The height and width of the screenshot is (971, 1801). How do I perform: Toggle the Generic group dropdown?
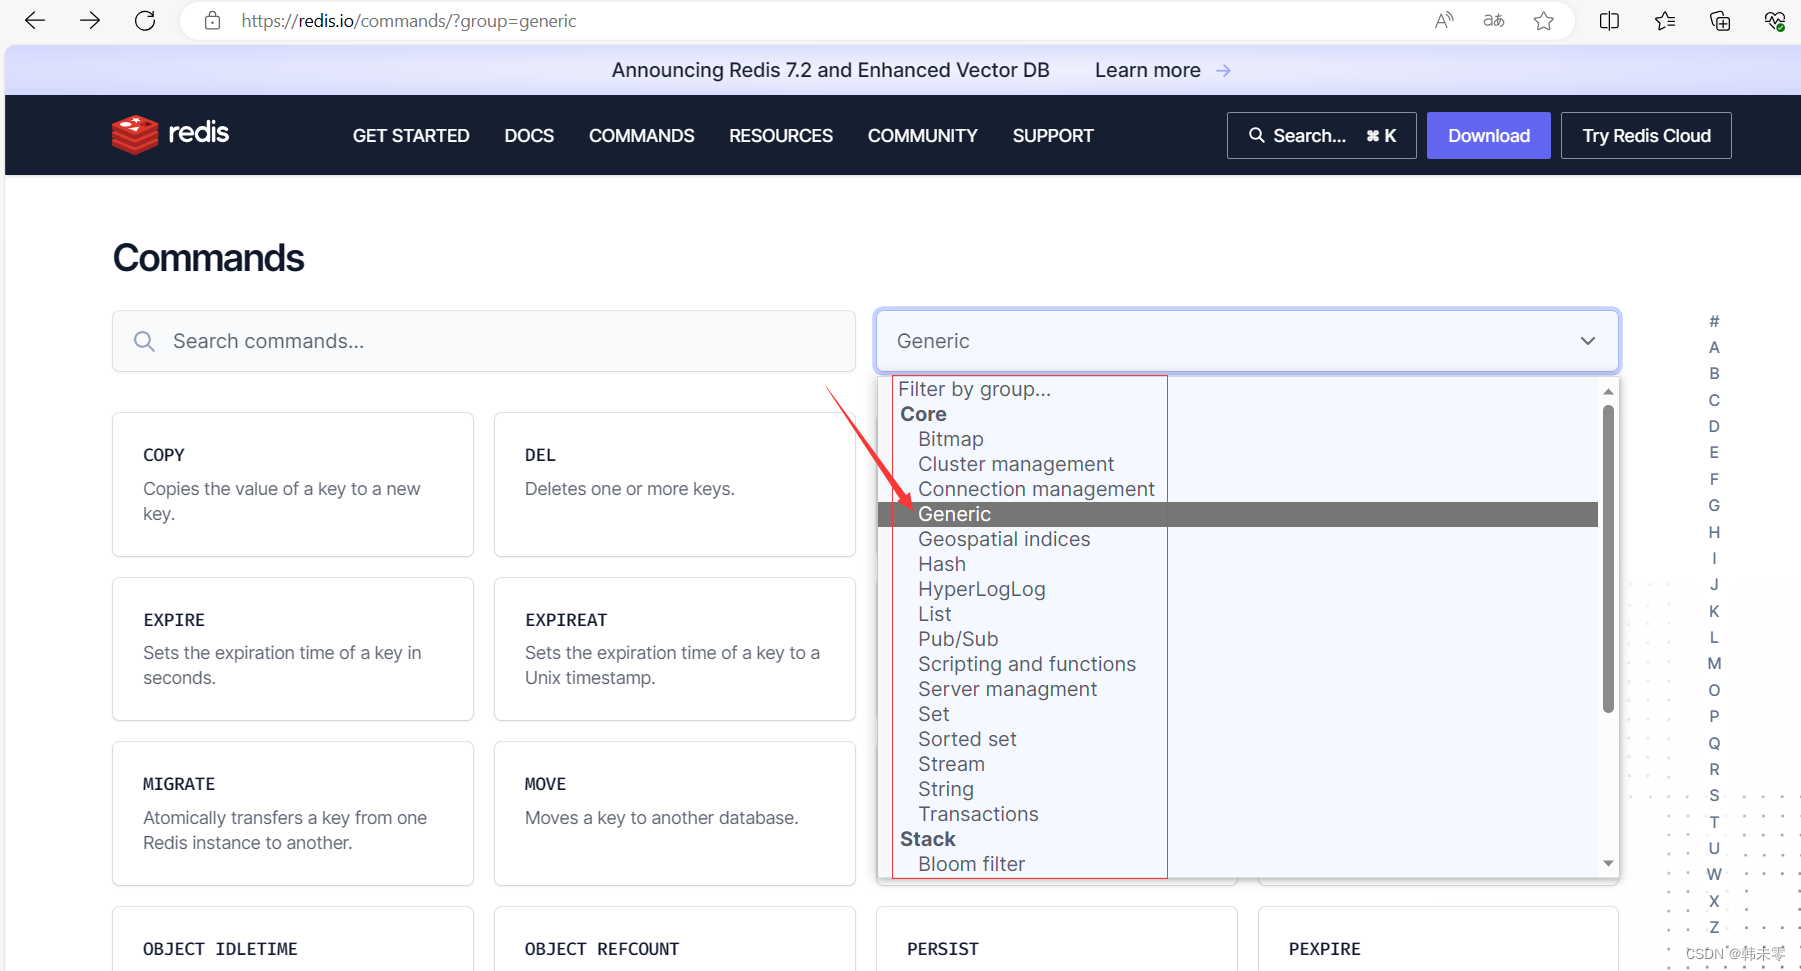point(1247,341)
